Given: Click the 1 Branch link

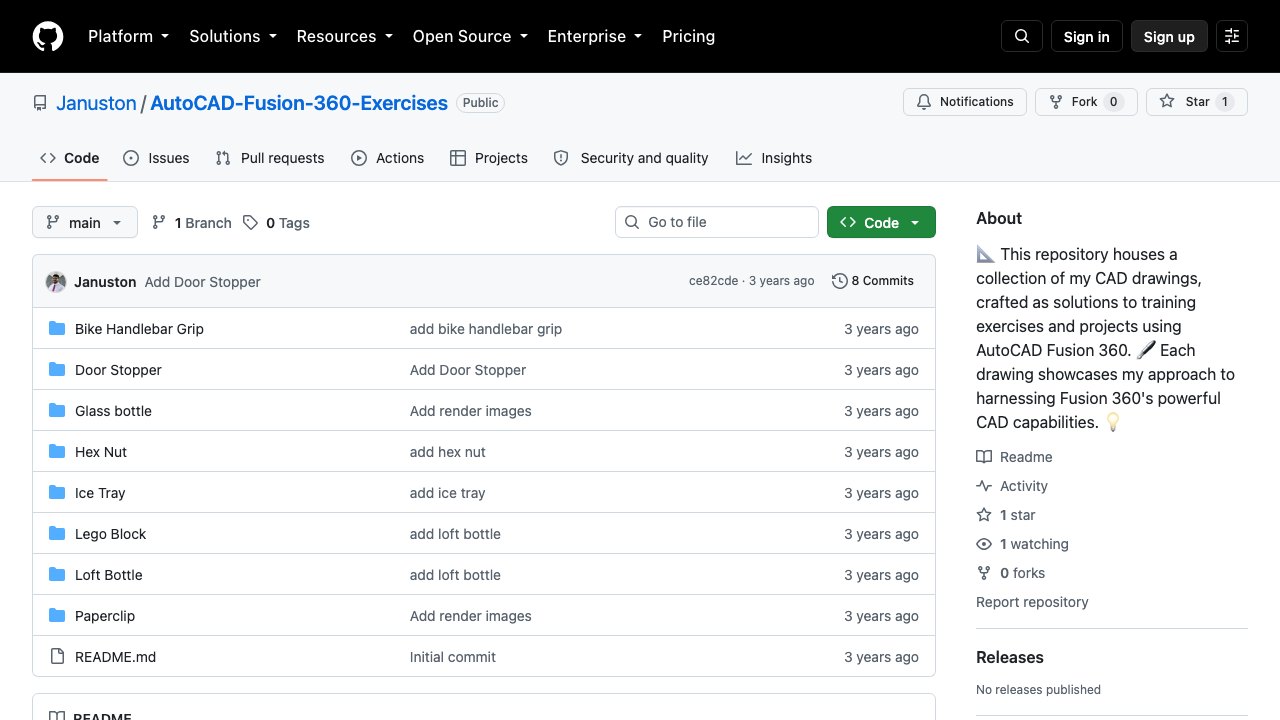Looking at the screenshot, I should (192, 223).
